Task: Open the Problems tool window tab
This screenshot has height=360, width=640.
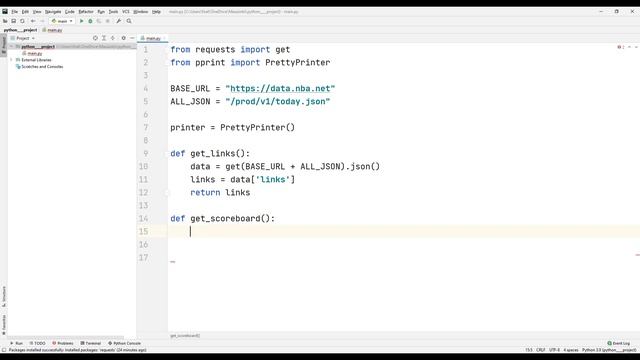Action: pyautogui.click(x=63, y=343)
